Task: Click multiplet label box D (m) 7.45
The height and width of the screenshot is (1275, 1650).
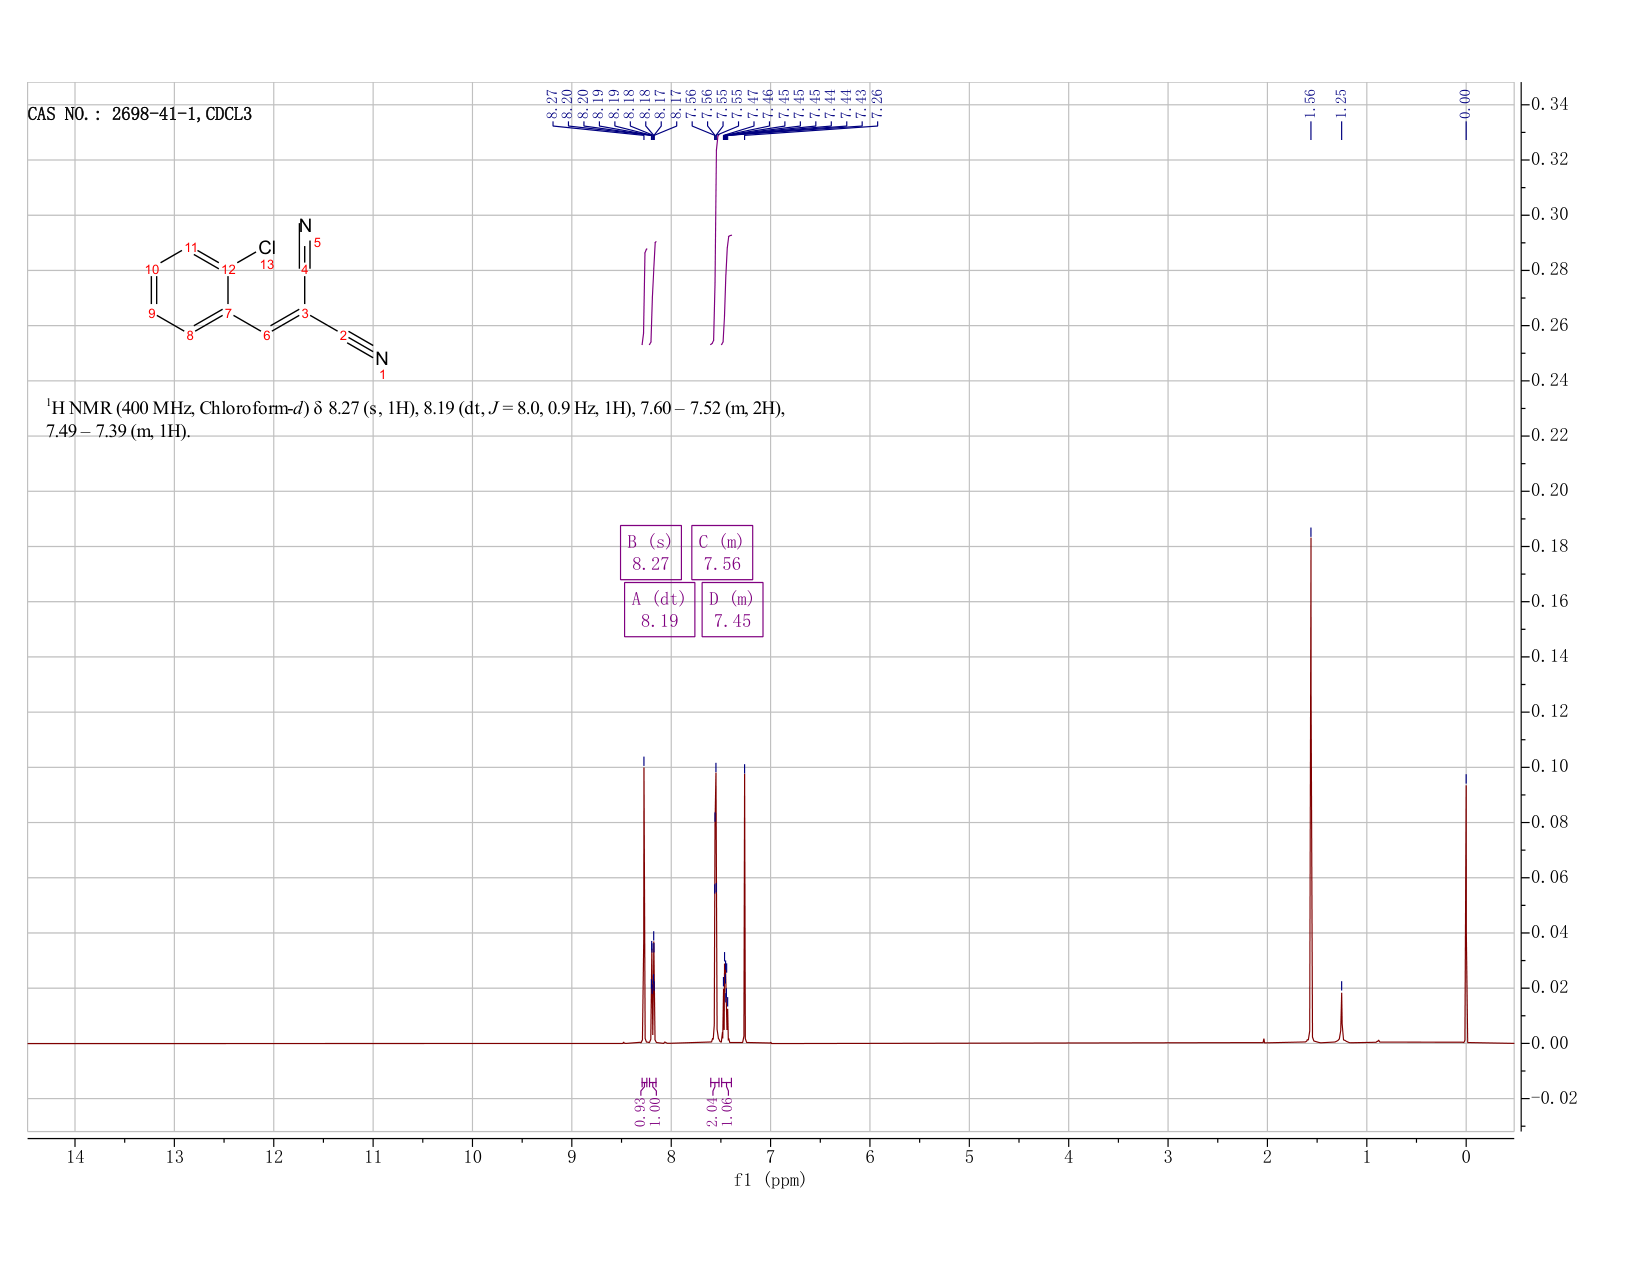Action: click(x=732, y=610)
